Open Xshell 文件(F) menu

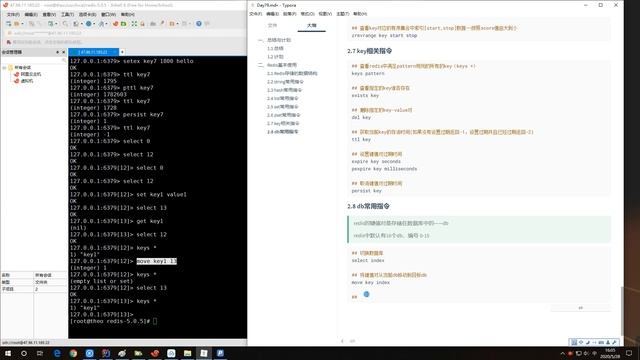pos(13,14)
